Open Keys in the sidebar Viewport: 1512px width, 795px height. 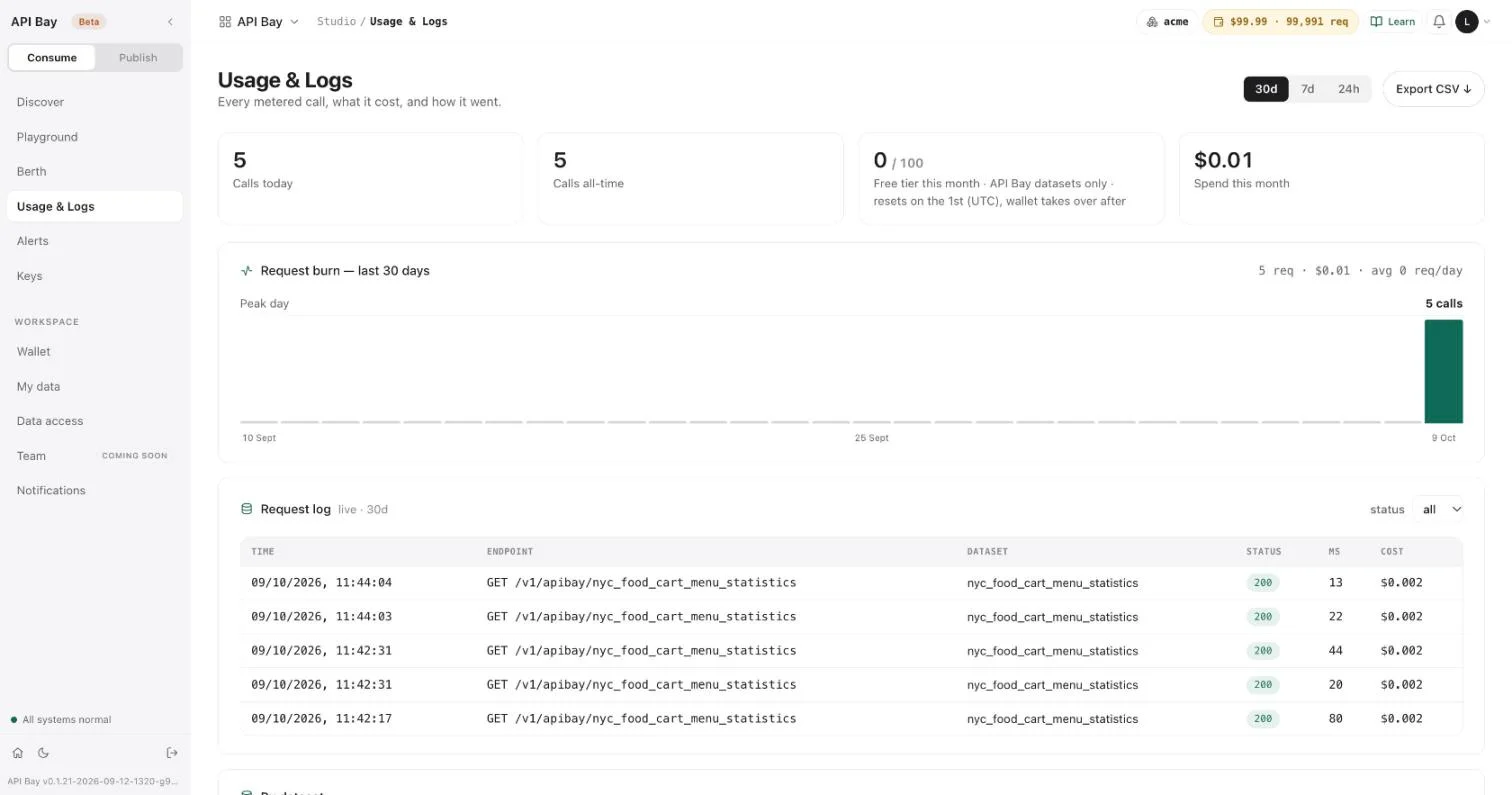(94, 276)
